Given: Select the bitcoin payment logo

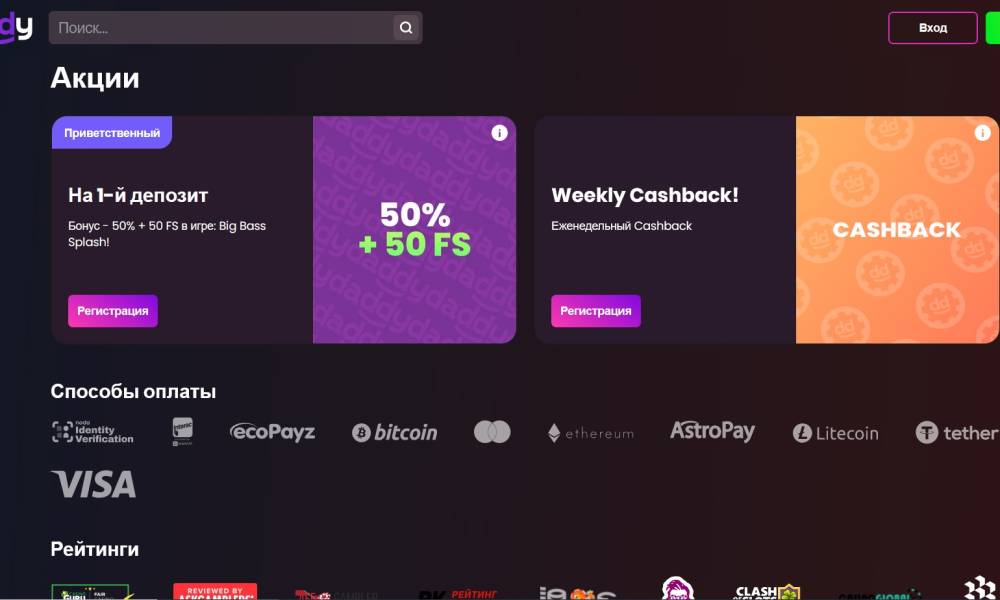Looking at the screenshot, I should (x=395, y=432).
